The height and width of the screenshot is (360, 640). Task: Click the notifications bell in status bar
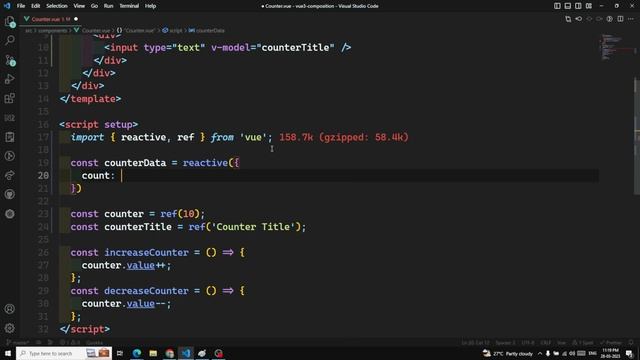pos(631,343)
